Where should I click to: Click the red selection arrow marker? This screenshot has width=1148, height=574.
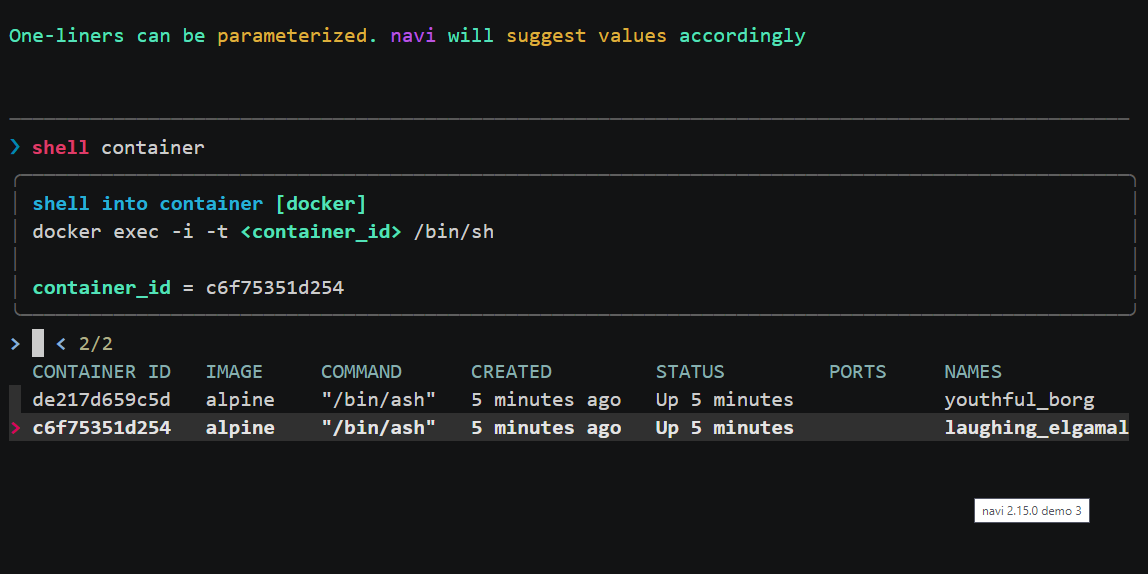pyautogui.click(x=15, y=428)
